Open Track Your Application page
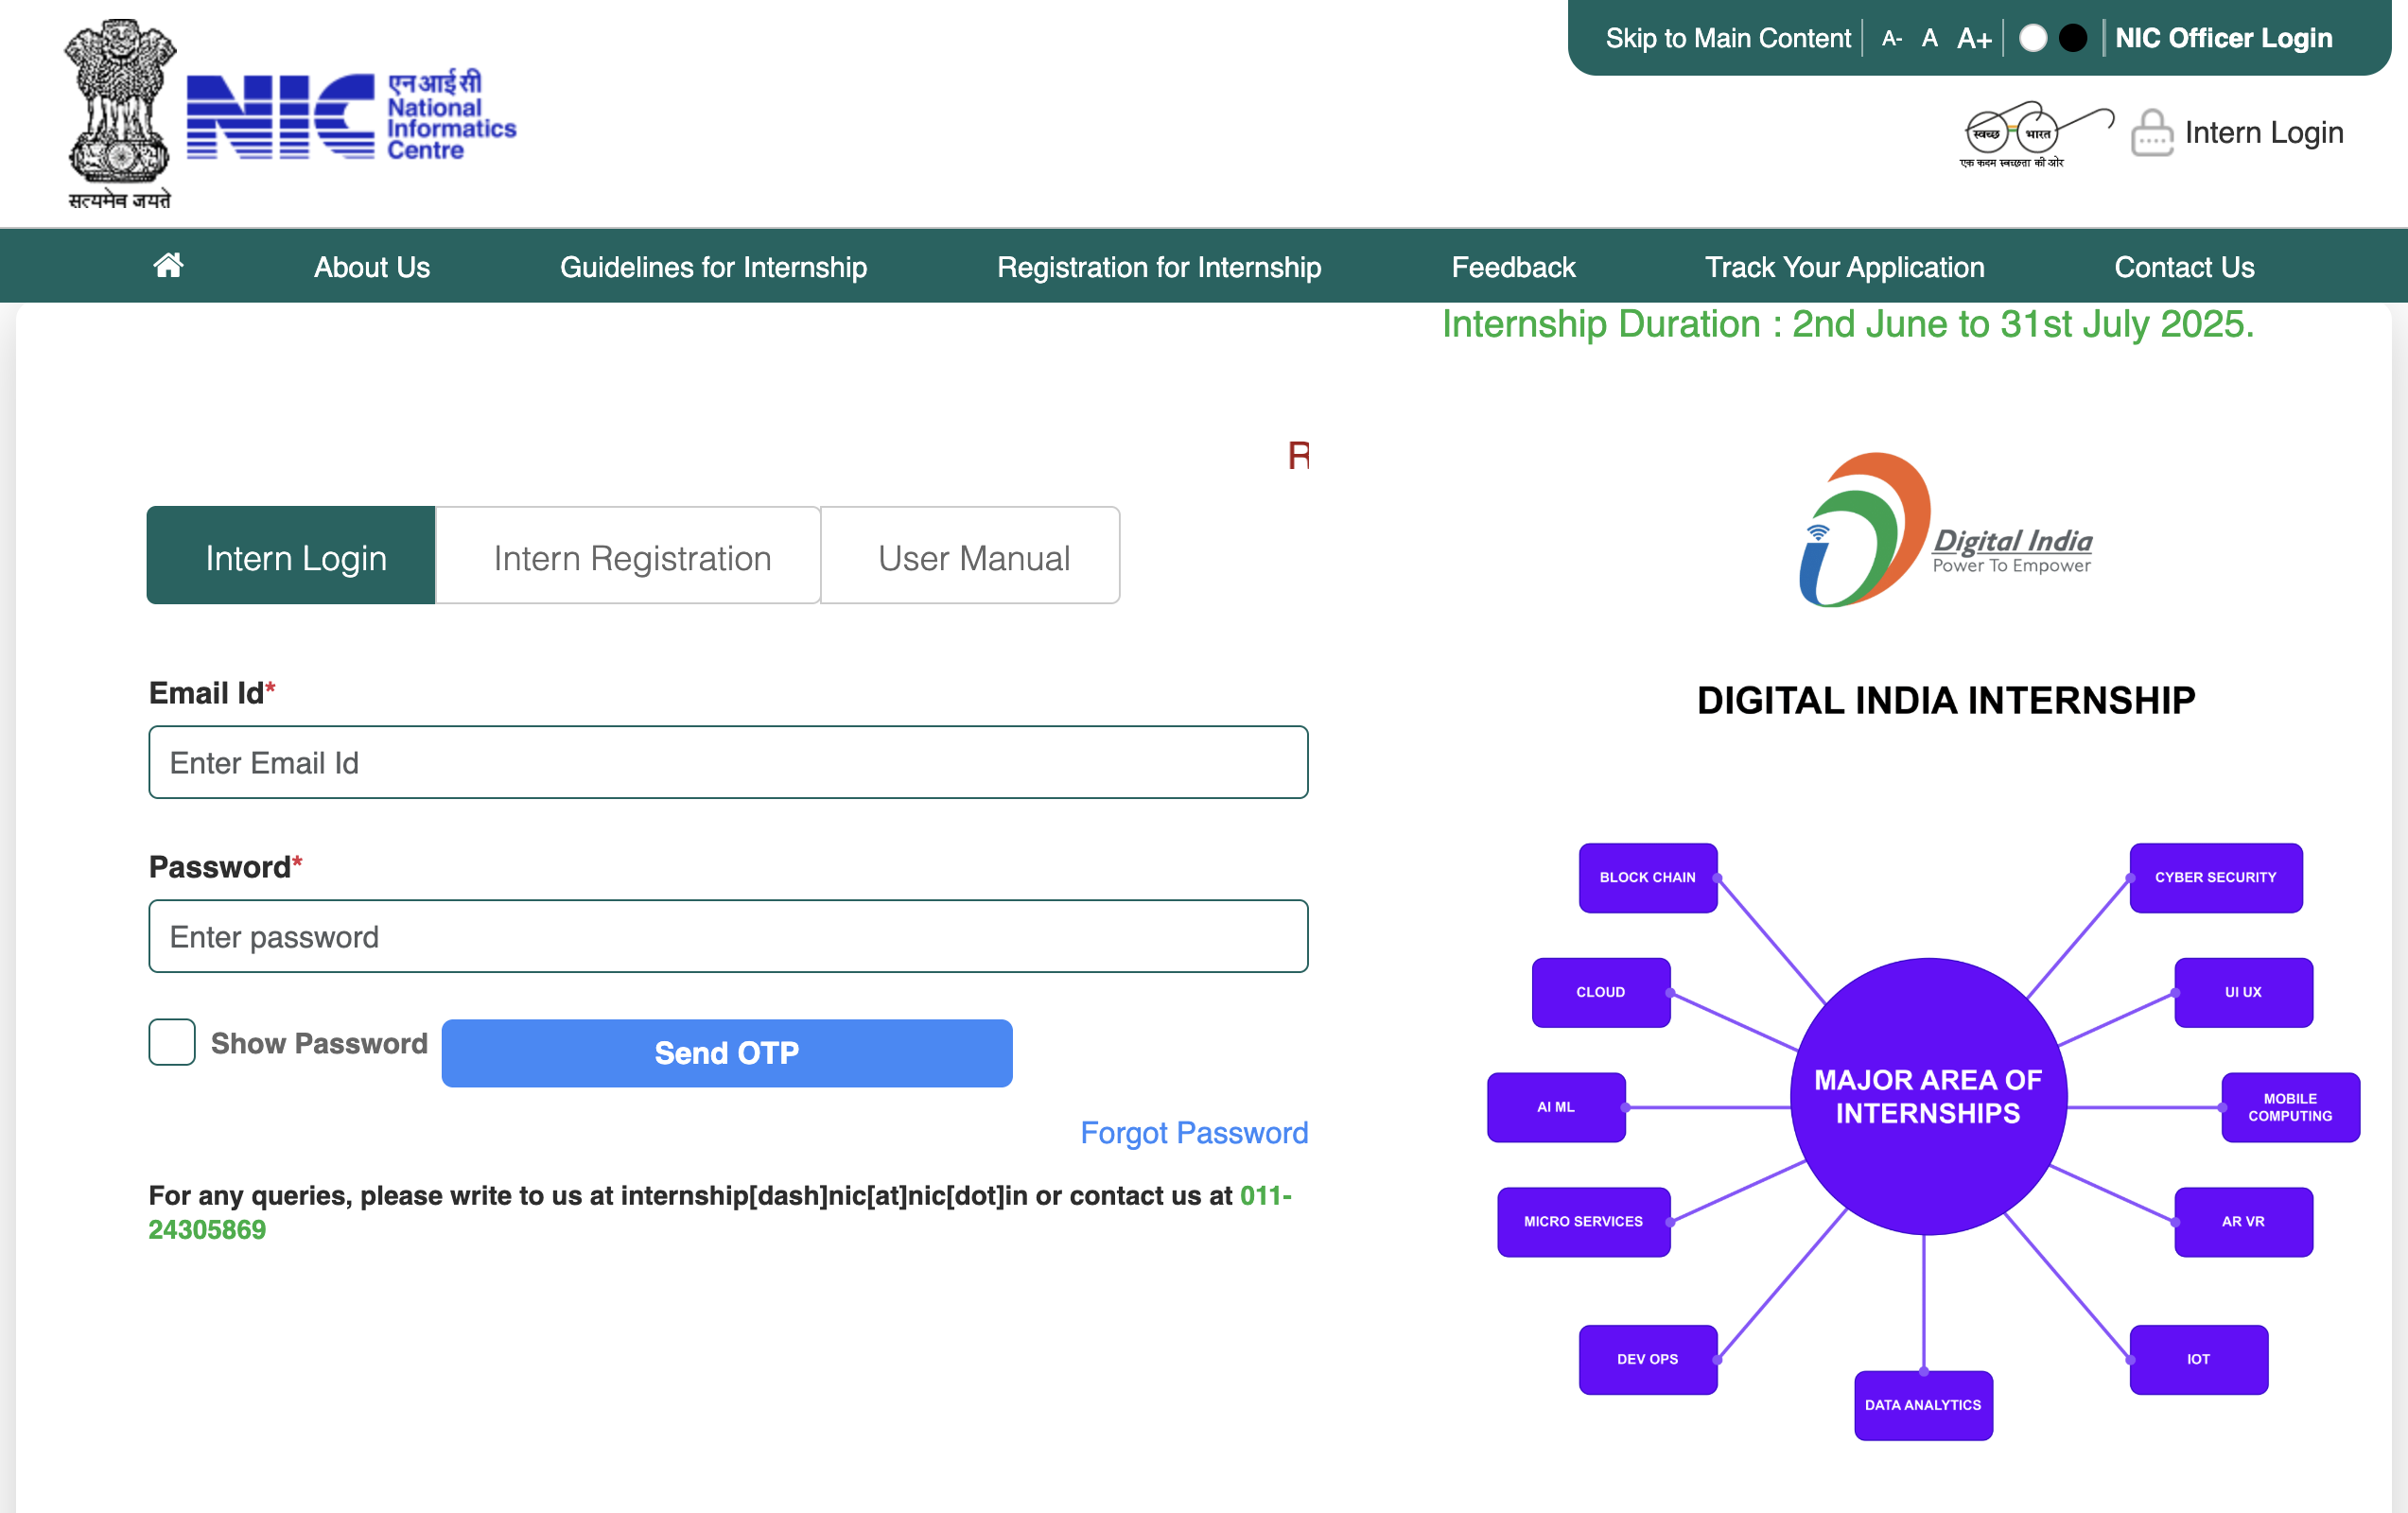Image resolution: width=2408 pixels, height=1513 pixels. point(1844,267)
